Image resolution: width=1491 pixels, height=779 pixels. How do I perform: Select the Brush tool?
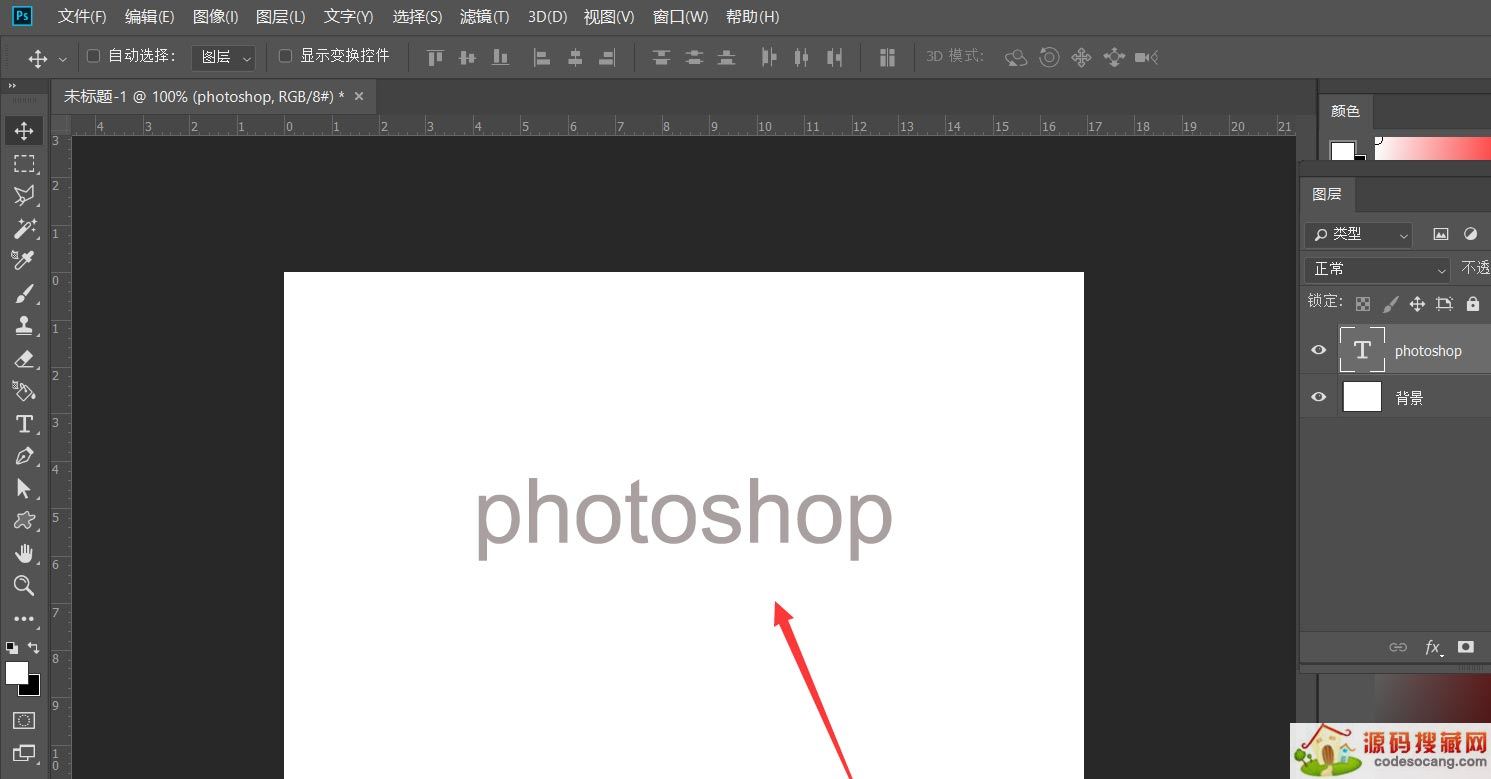(24, 293)
